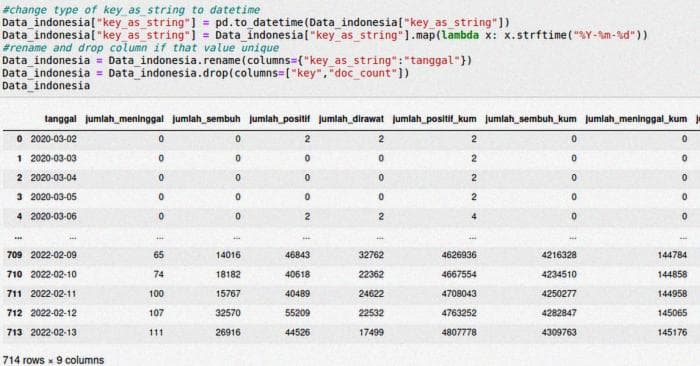Click the jumlah_meninggal_kum column header

pos(636,119)
